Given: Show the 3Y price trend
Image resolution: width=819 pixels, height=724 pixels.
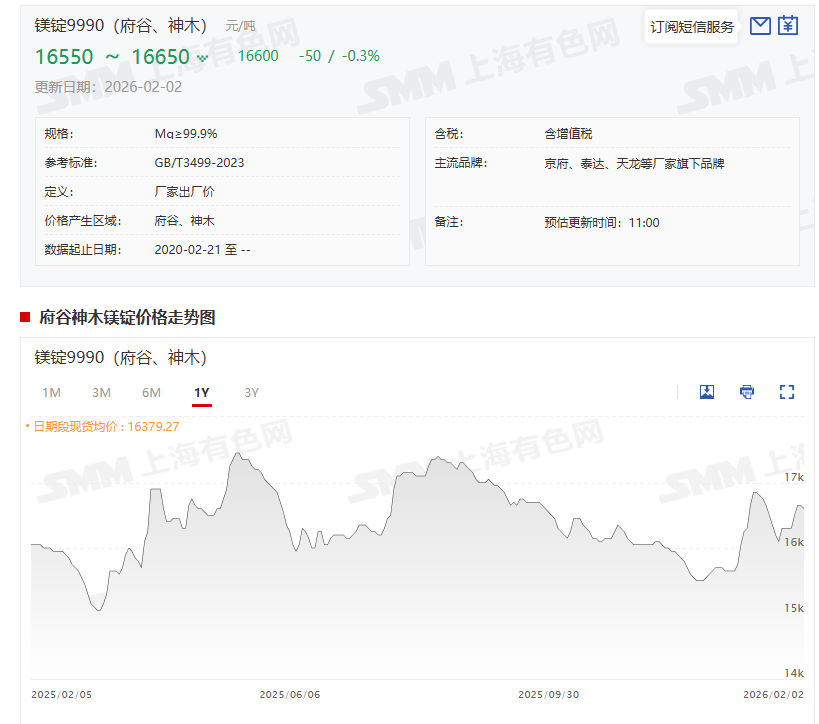Looking at the screenshot, I should click(x=252, y=393).
